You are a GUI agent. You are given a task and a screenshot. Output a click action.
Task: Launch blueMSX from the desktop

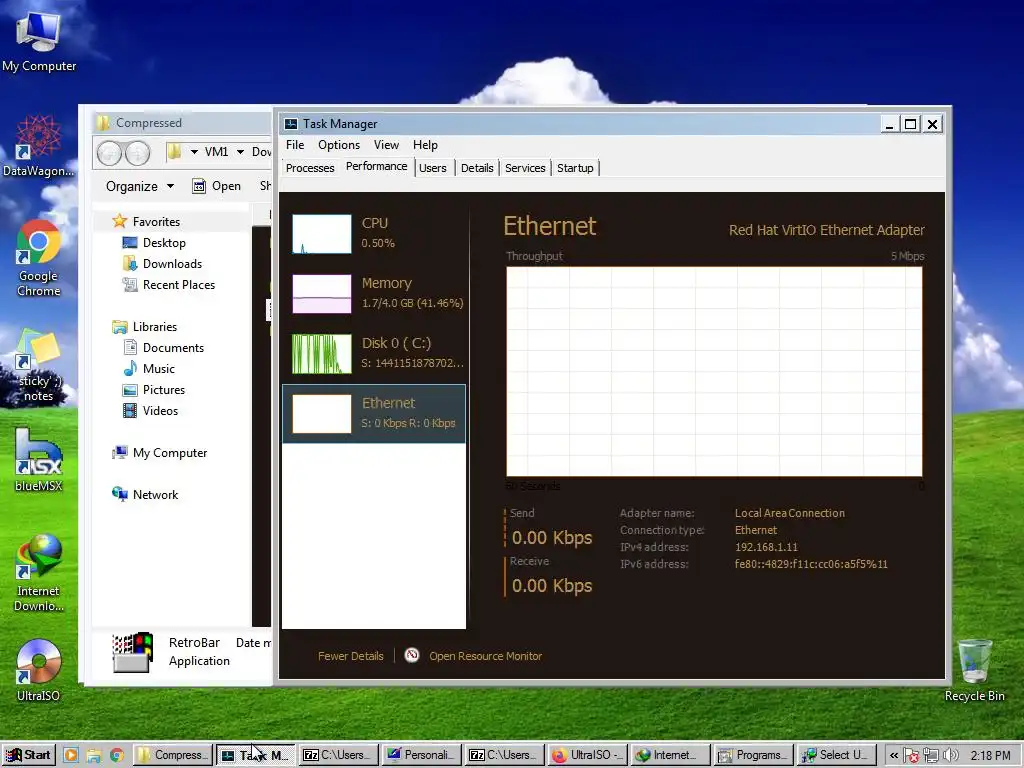click(39, 460)
